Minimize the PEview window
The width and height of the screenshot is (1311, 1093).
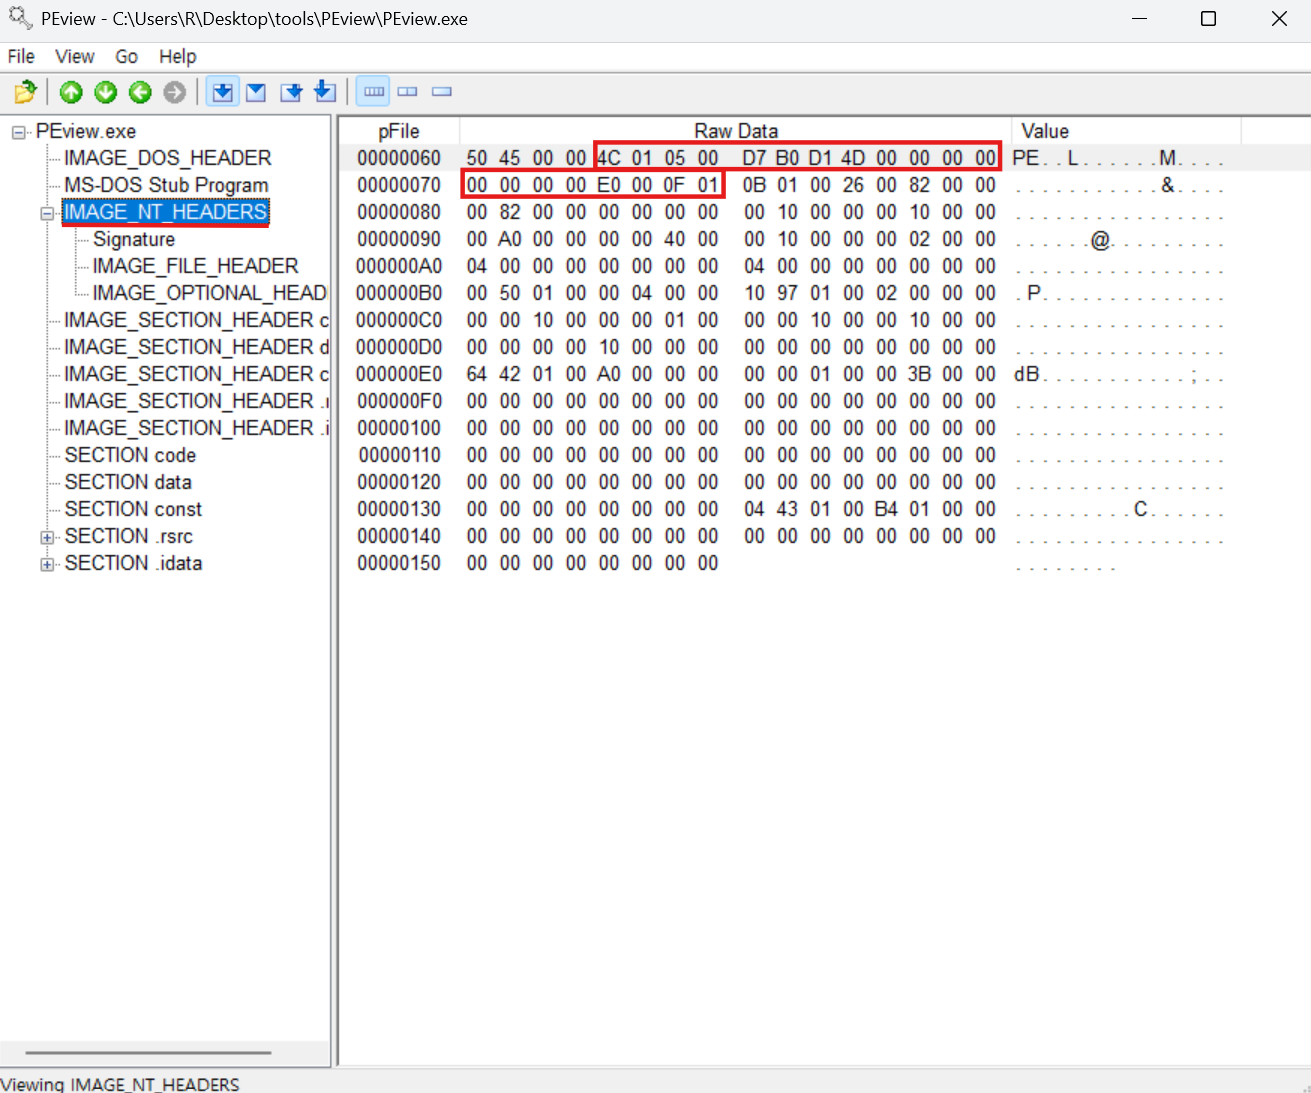[x=1139, y=19]
